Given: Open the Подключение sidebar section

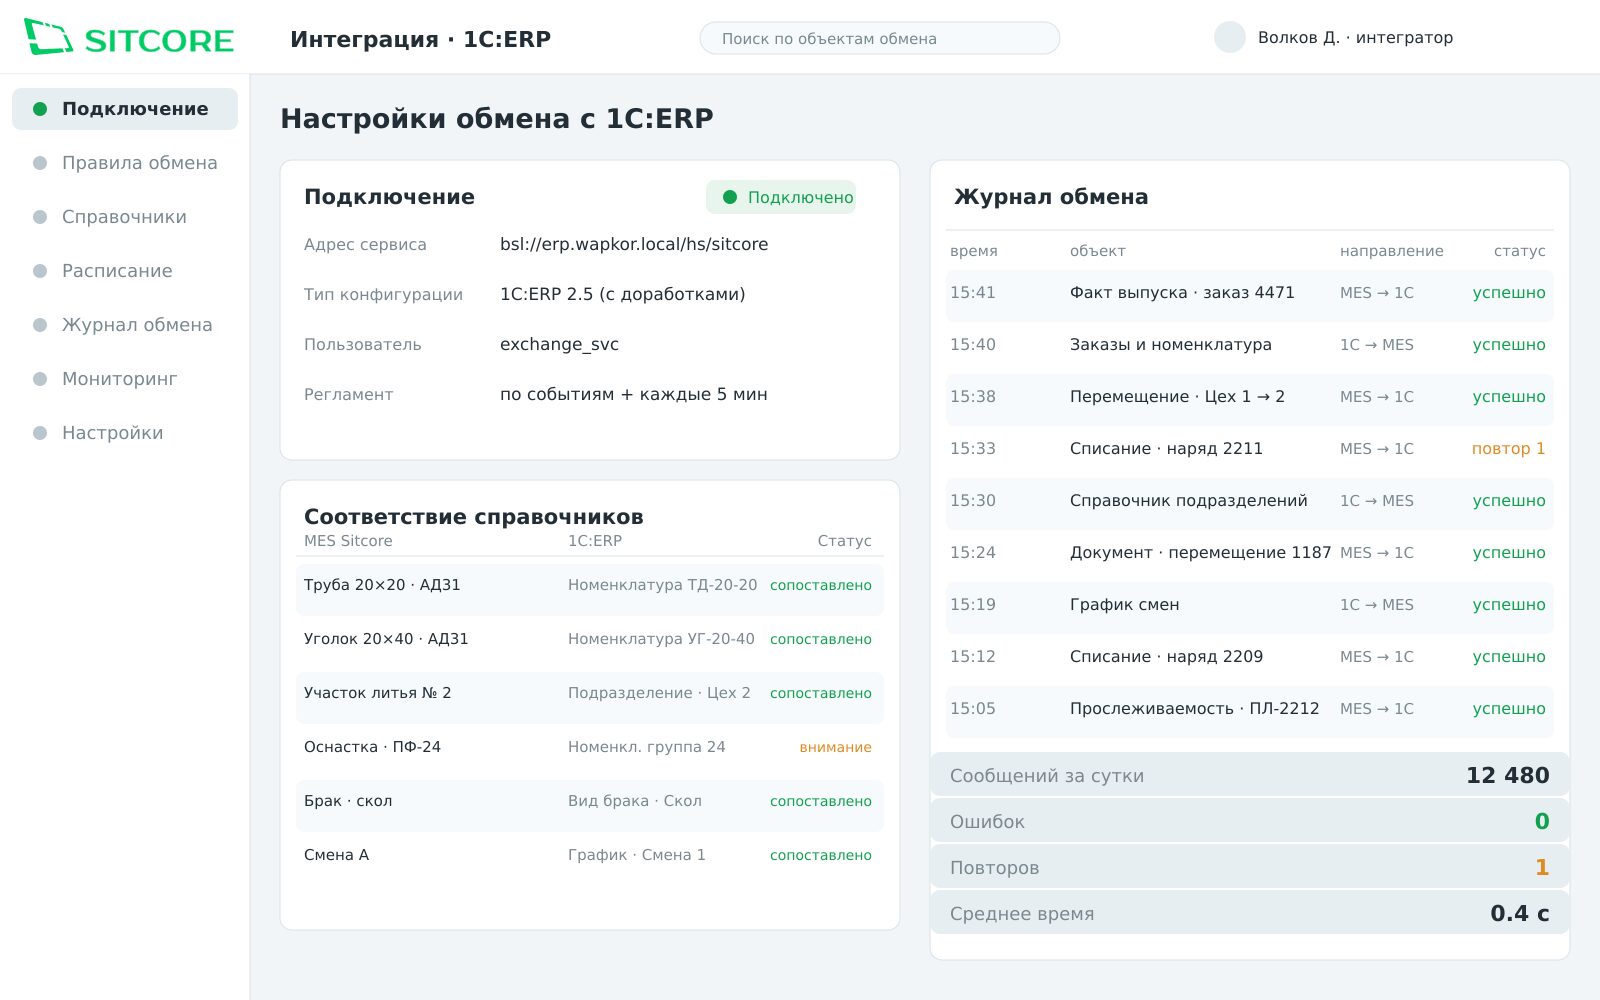Looking at the screenshot, I should click(x=125, y=109).
